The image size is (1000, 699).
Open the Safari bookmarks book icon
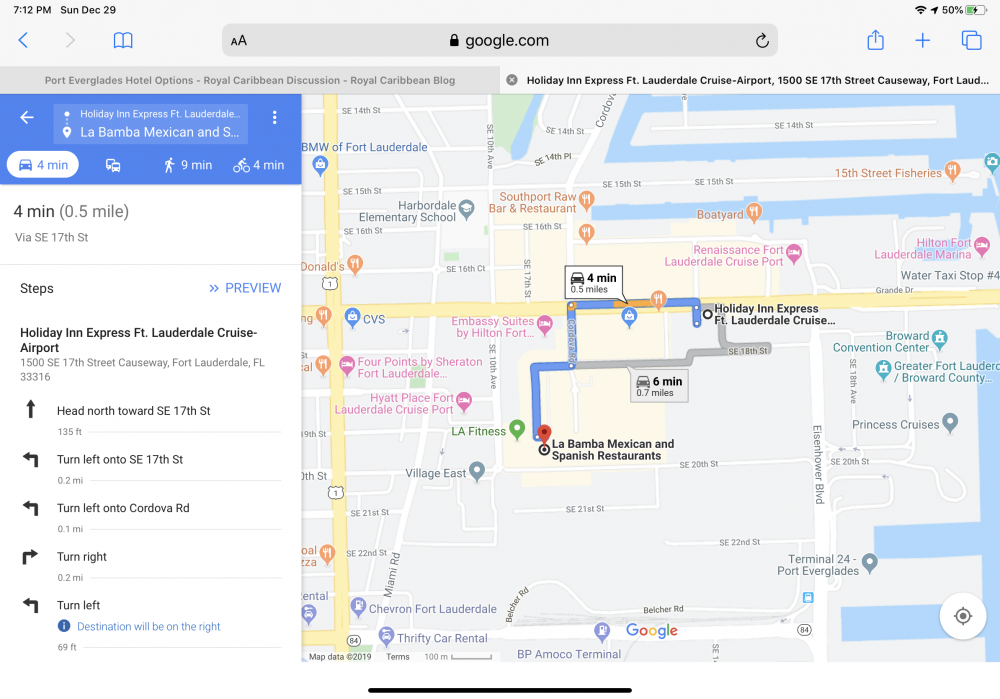[x=123, y=40]
